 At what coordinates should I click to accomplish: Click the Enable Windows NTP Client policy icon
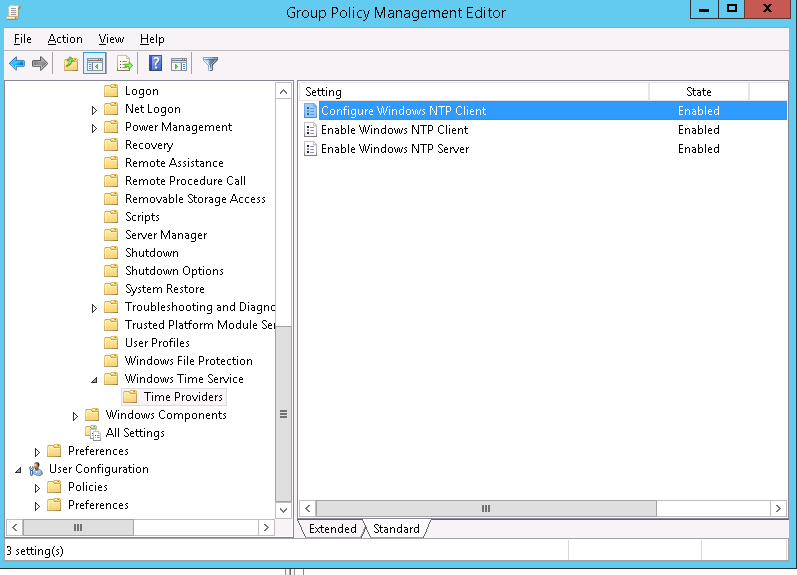(310, 130)
